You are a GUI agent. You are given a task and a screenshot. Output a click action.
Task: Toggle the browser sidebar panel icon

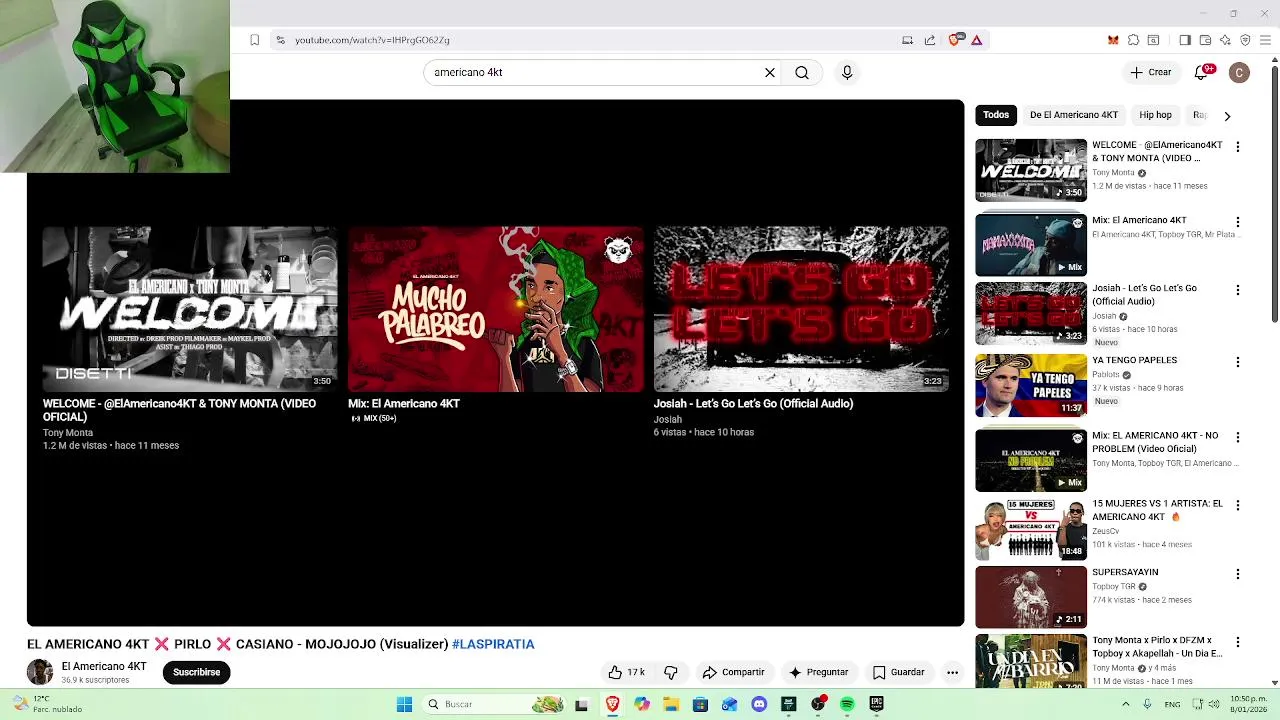pos(1185,40)
